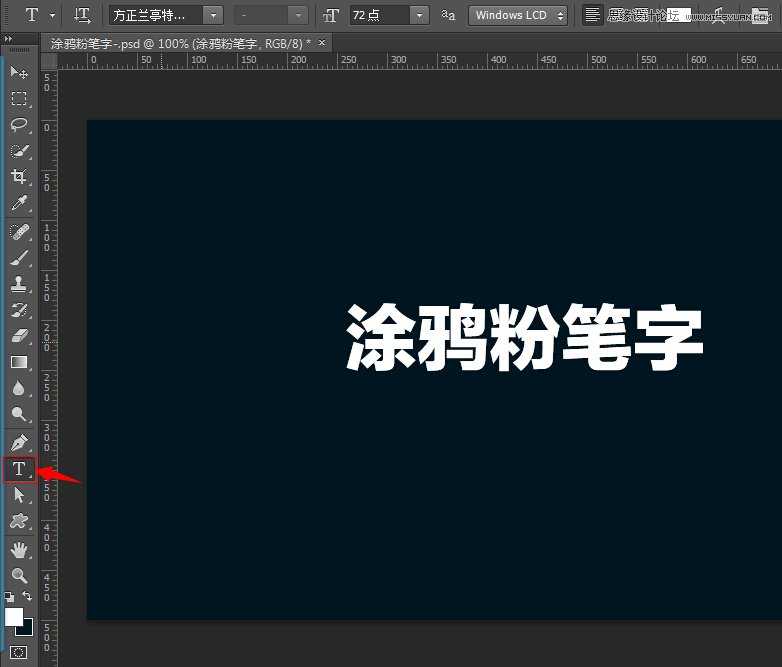The image size is (782, 667).
Task: Activate the Clone Stamp tool
Action: coord(19,283)
